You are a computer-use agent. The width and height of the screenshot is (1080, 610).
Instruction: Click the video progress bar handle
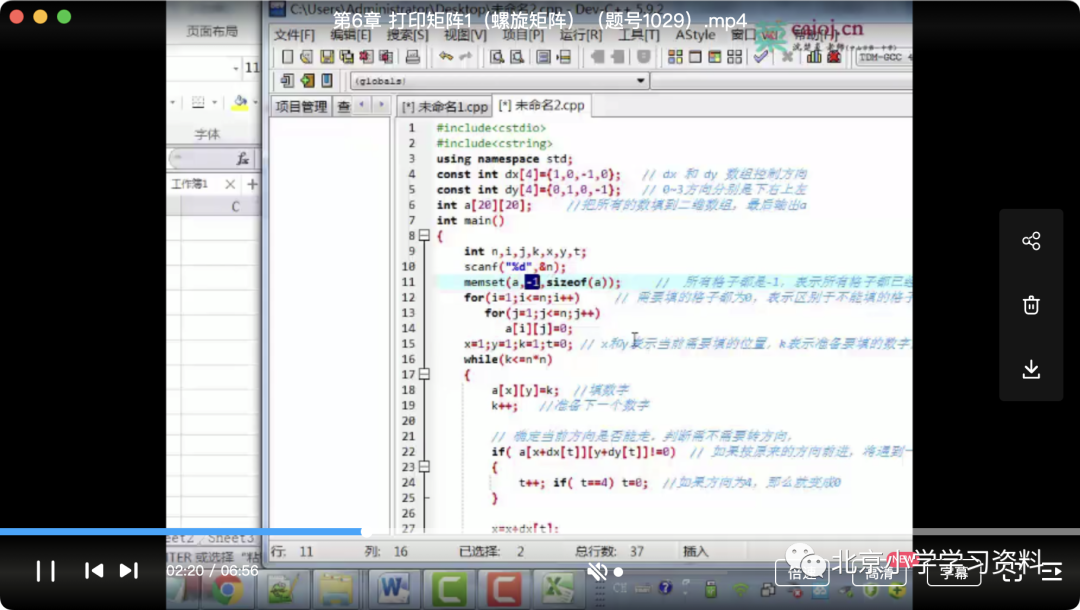pos(366,532)
